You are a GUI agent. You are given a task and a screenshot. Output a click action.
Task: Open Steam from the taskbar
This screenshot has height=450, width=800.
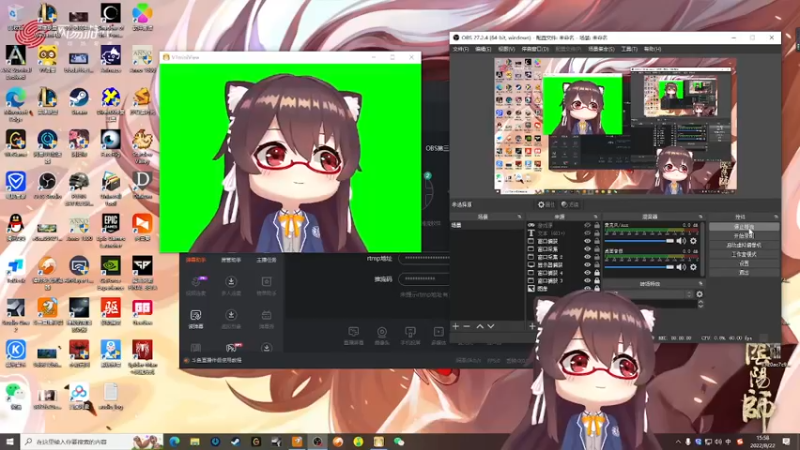pyautogui.click(x=235, y=441)
